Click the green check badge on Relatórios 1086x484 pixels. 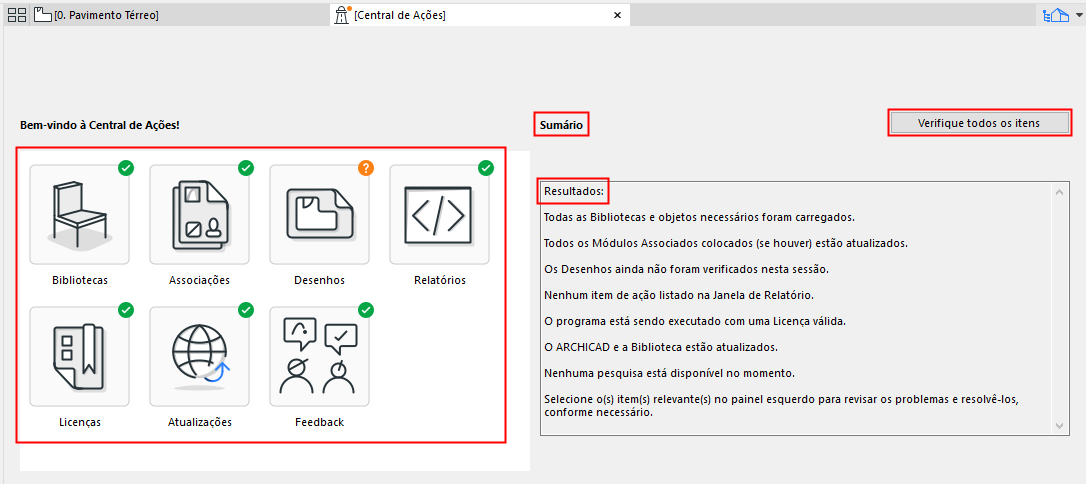(486, 168)
